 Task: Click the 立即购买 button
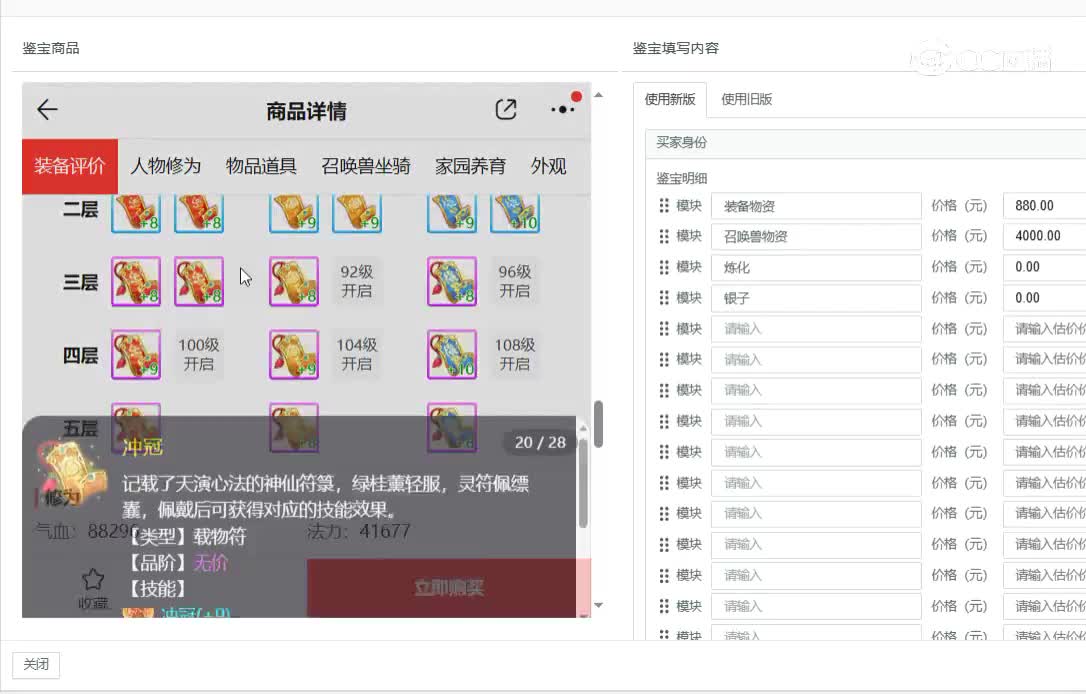pos(449,588)
